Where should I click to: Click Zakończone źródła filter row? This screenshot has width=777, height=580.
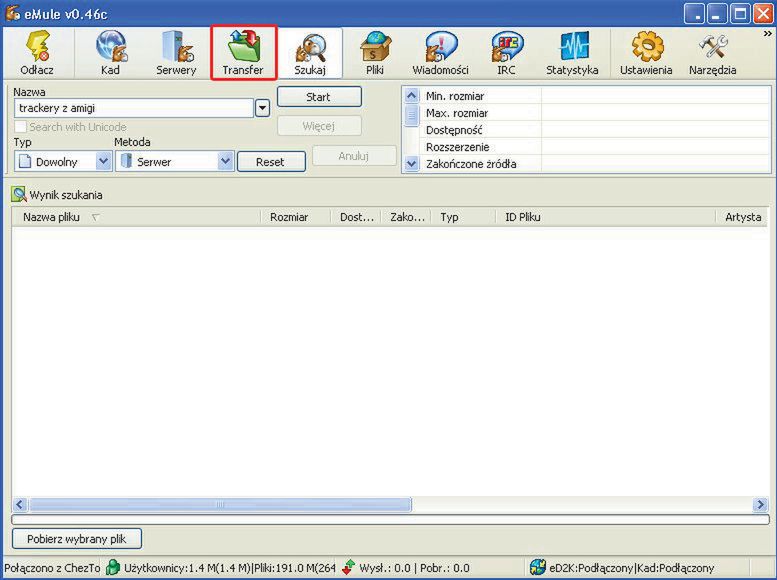tap(595, 164)
